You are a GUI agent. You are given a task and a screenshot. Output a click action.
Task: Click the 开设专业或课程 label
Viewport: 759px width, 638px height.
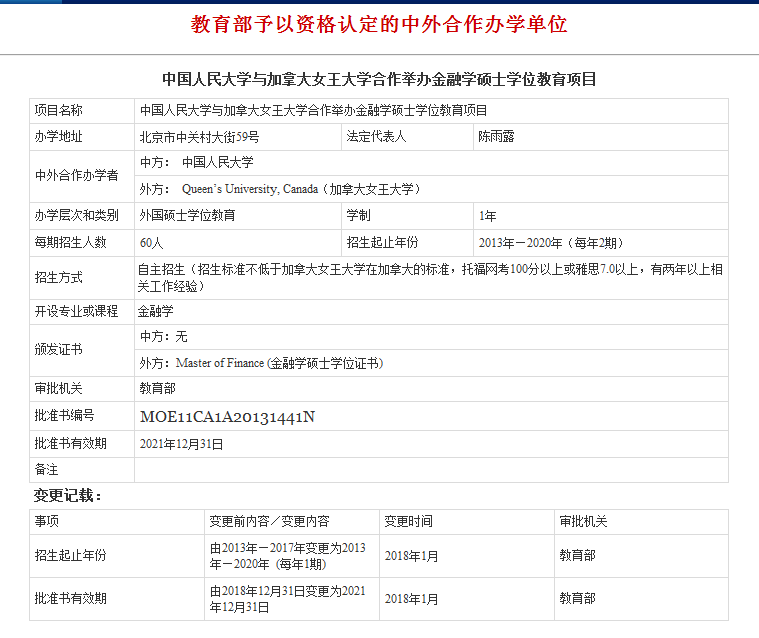76,311
